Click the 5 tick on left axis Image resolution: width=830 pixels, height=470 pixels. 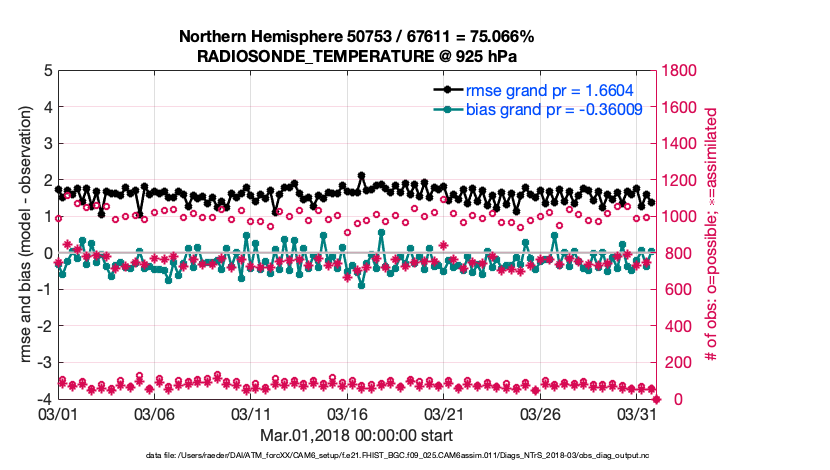tap(46, 71)
